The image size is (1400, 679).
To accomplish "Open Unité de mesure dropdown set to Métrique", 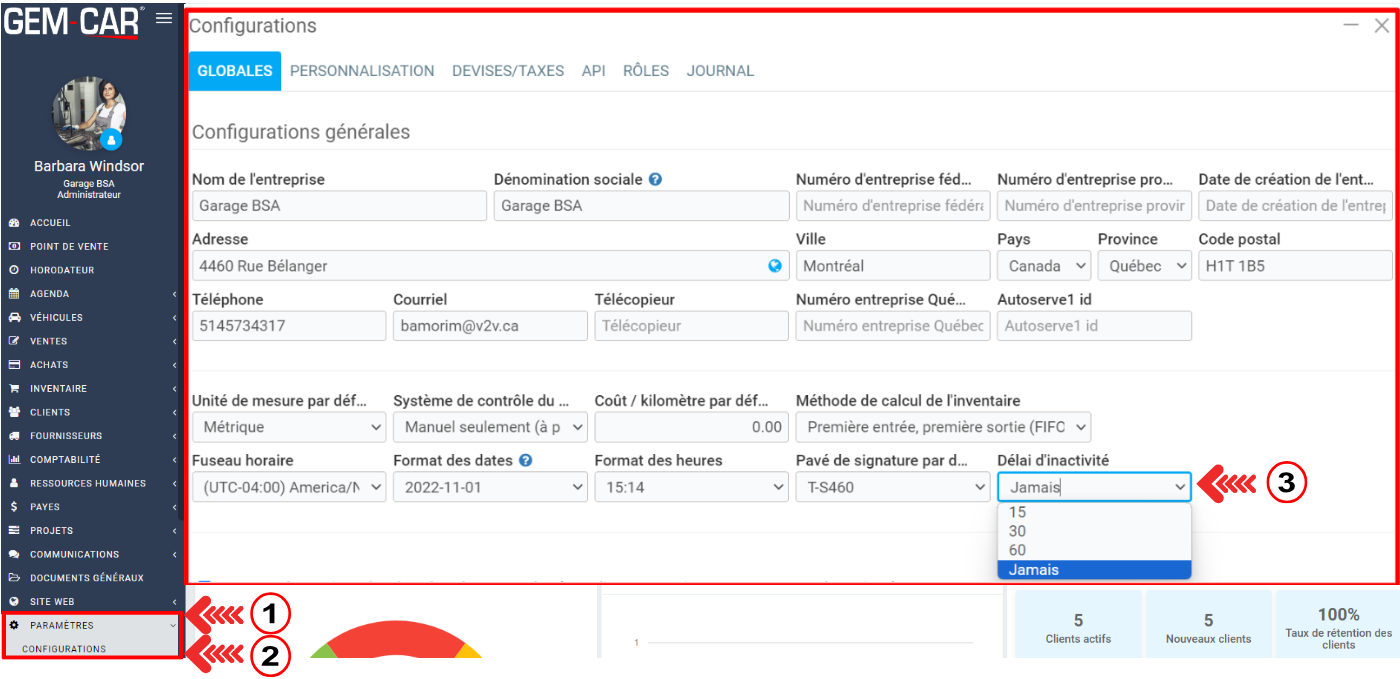I will click(288, 427).
